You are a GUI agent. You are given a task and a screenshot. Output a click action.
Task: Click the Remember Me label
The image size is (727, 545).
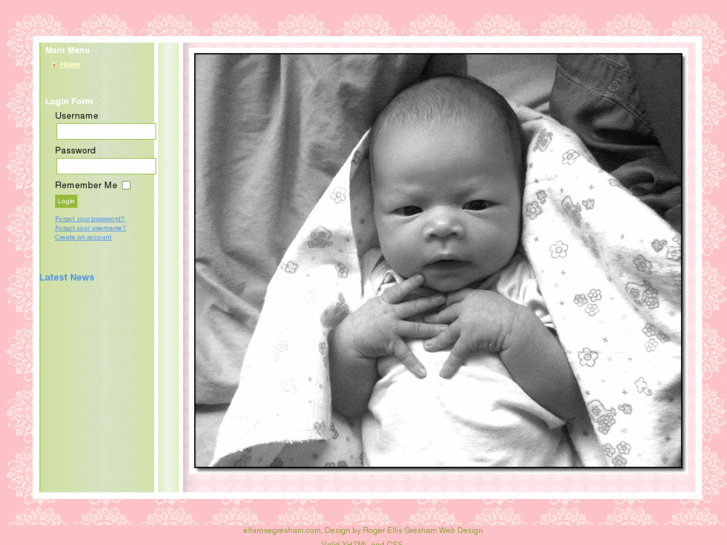(x=86, y=185)
